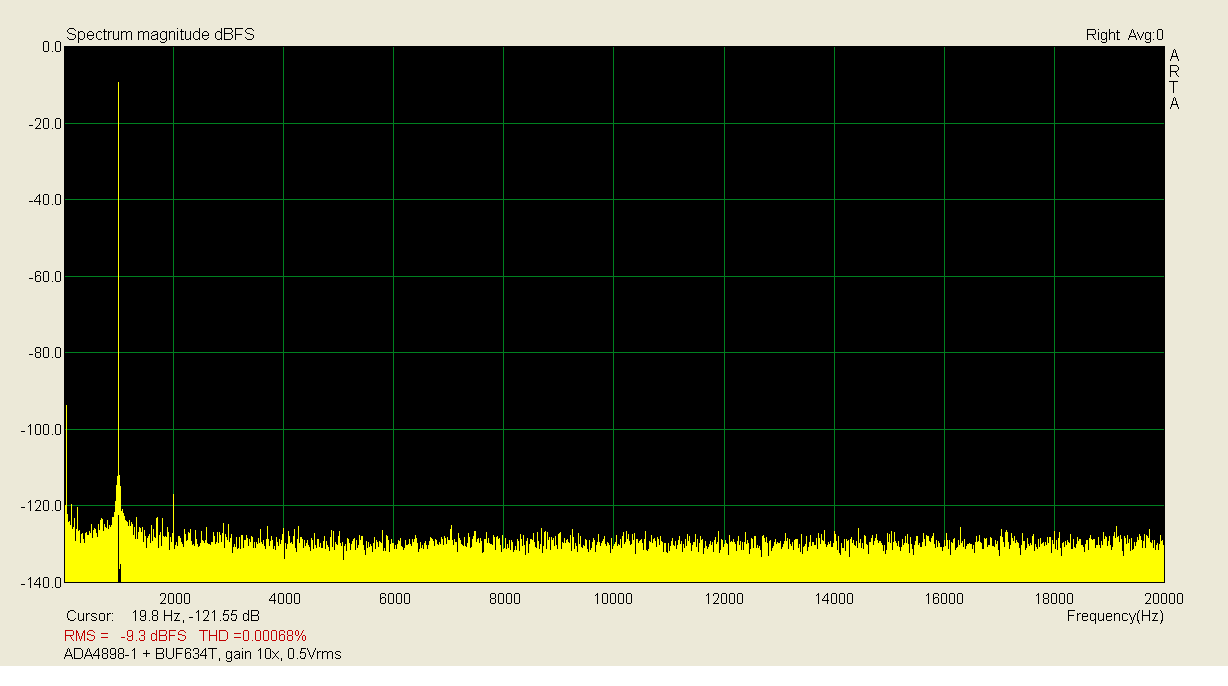Screen dimensions: 1228x686
Task: Click the 12000 Hz x-axis label
Action: [724, 599]
